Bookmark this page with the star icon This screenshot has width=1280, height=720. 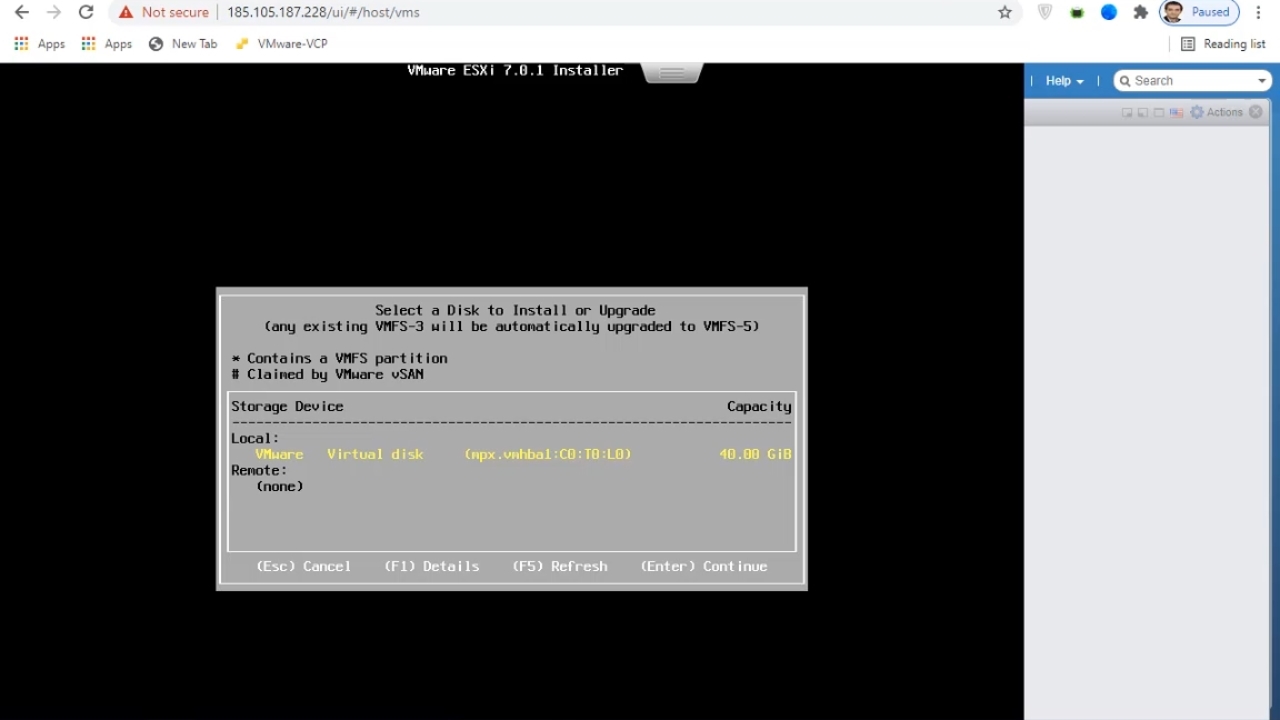(1005, 13)
